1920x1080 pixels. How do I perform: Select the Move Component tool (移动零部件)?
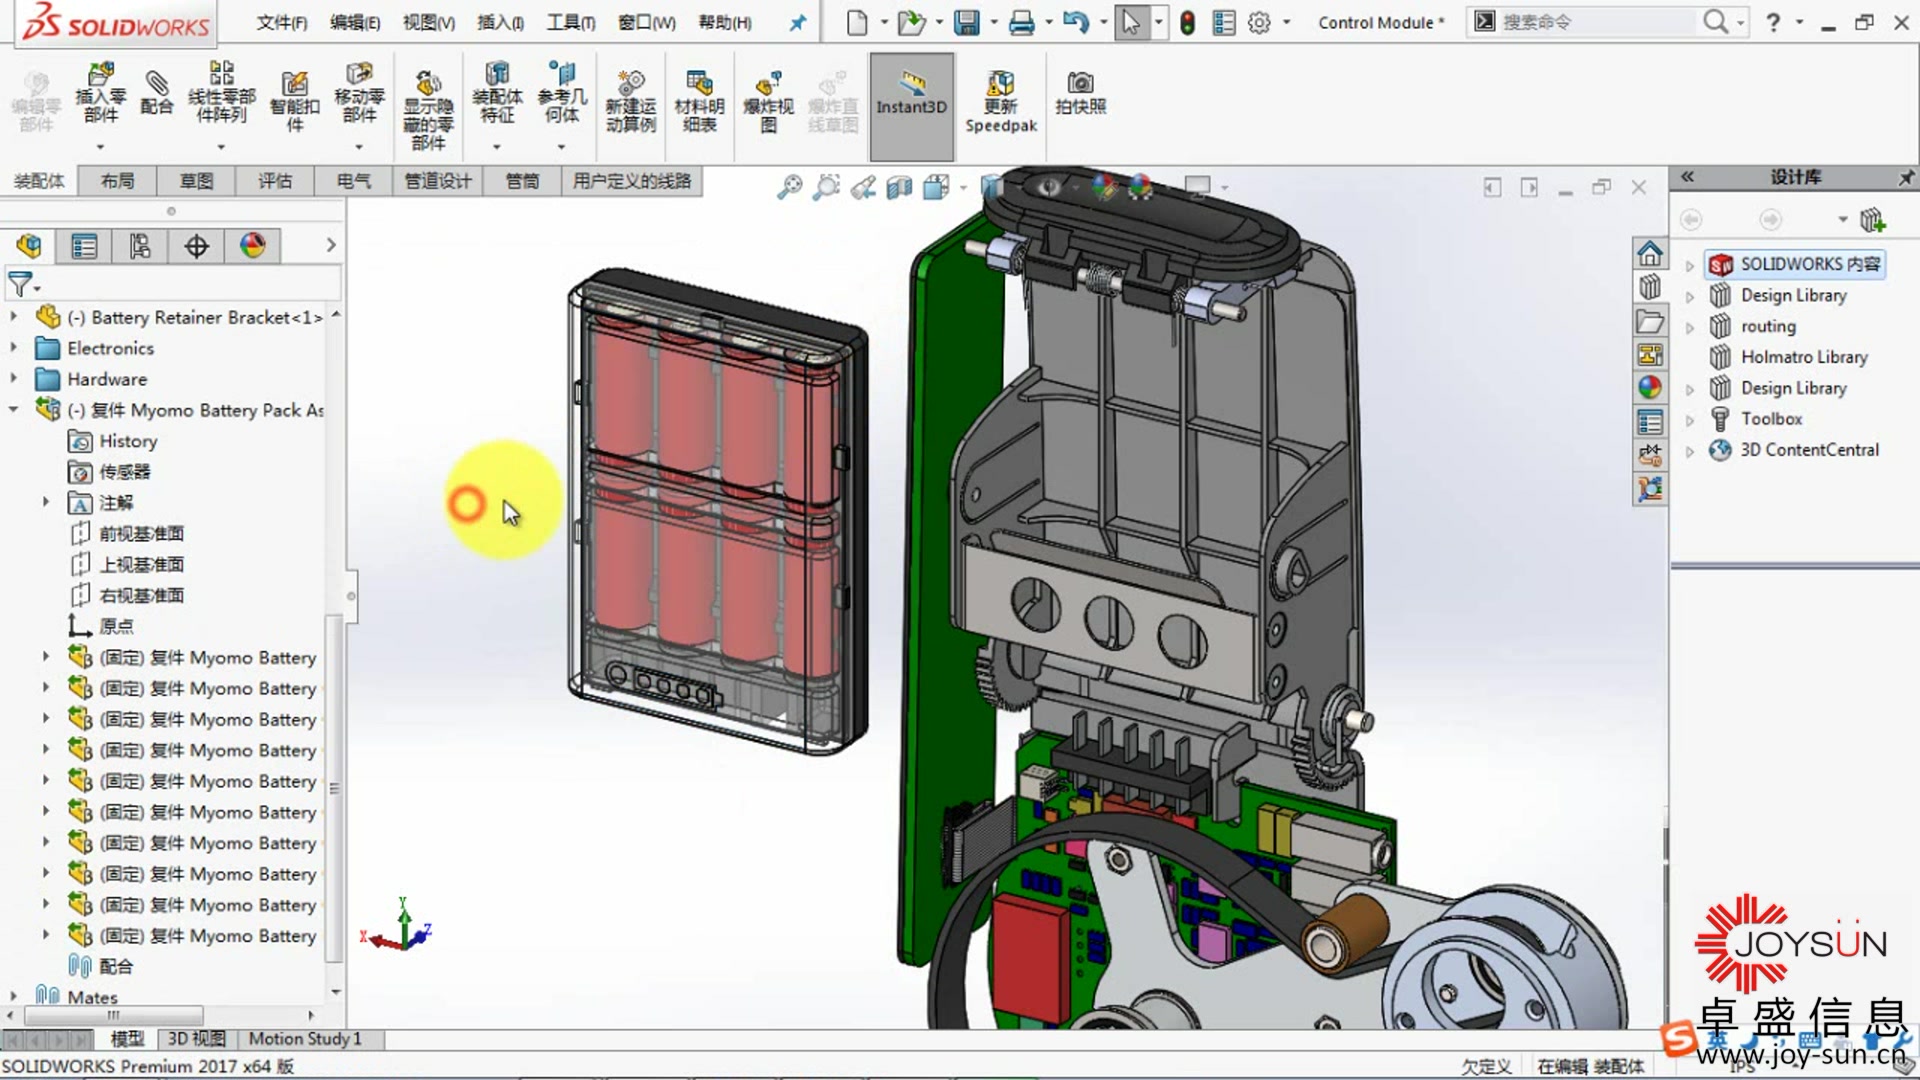(x=359, y=92)
